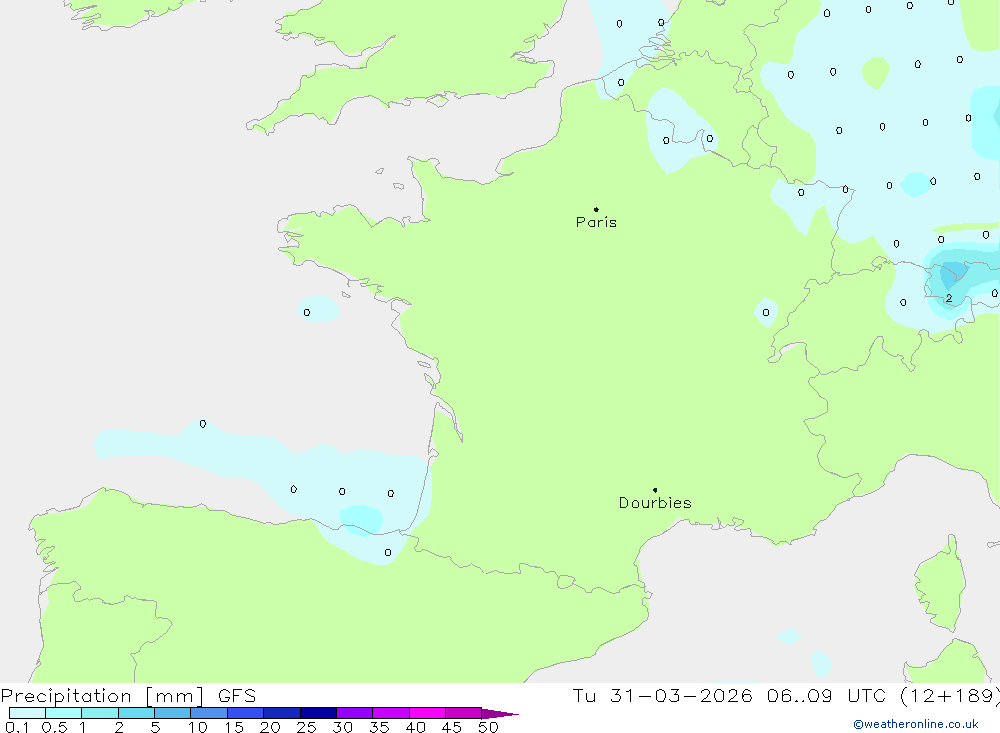Click the "40" legend value
Viewport: 1000px width, 733px height.
tap(416, 727)
